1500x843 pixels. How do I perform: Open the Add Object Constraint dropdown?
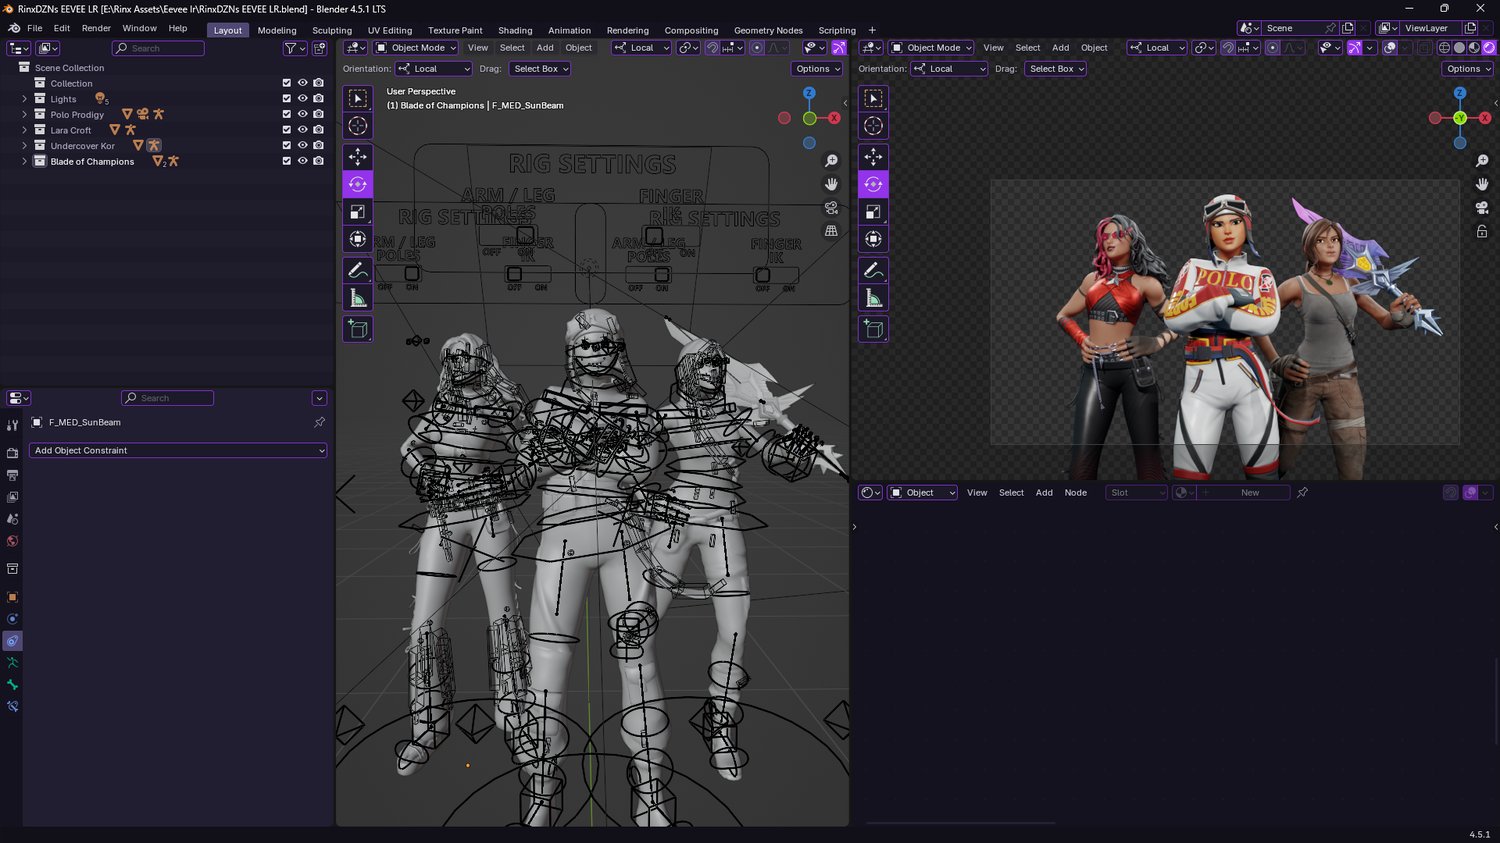click(x=178, y=451)
